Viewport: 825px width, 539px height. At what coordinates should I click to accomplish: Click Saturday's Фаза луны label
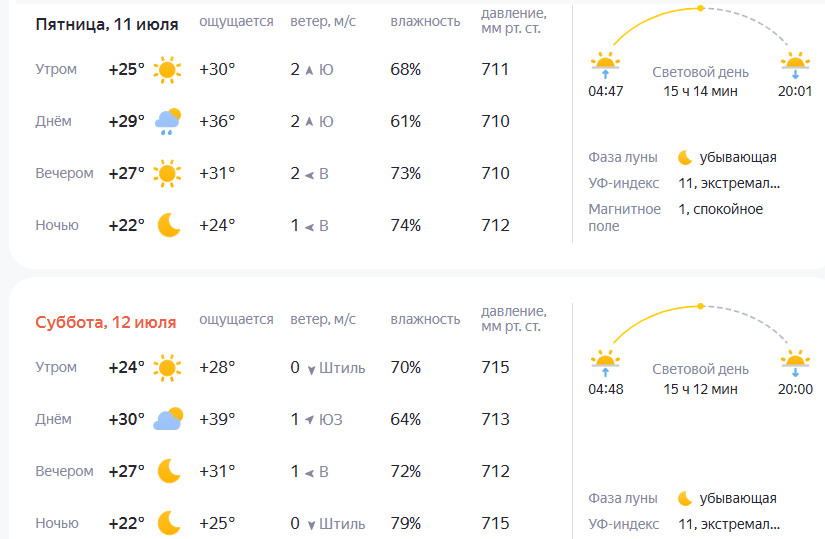[x=623, y=498]
